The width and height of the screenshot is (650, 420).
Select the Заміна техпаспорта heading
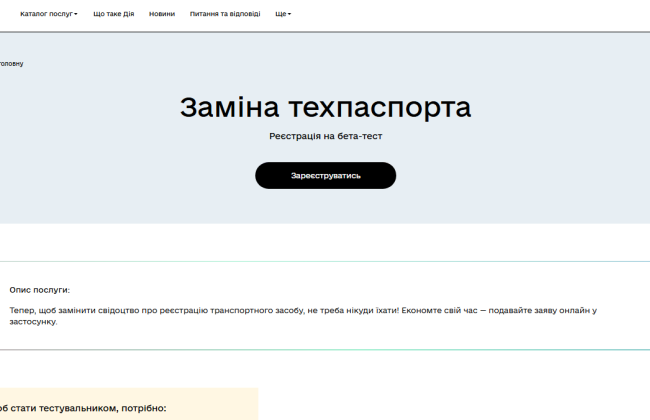325,107
